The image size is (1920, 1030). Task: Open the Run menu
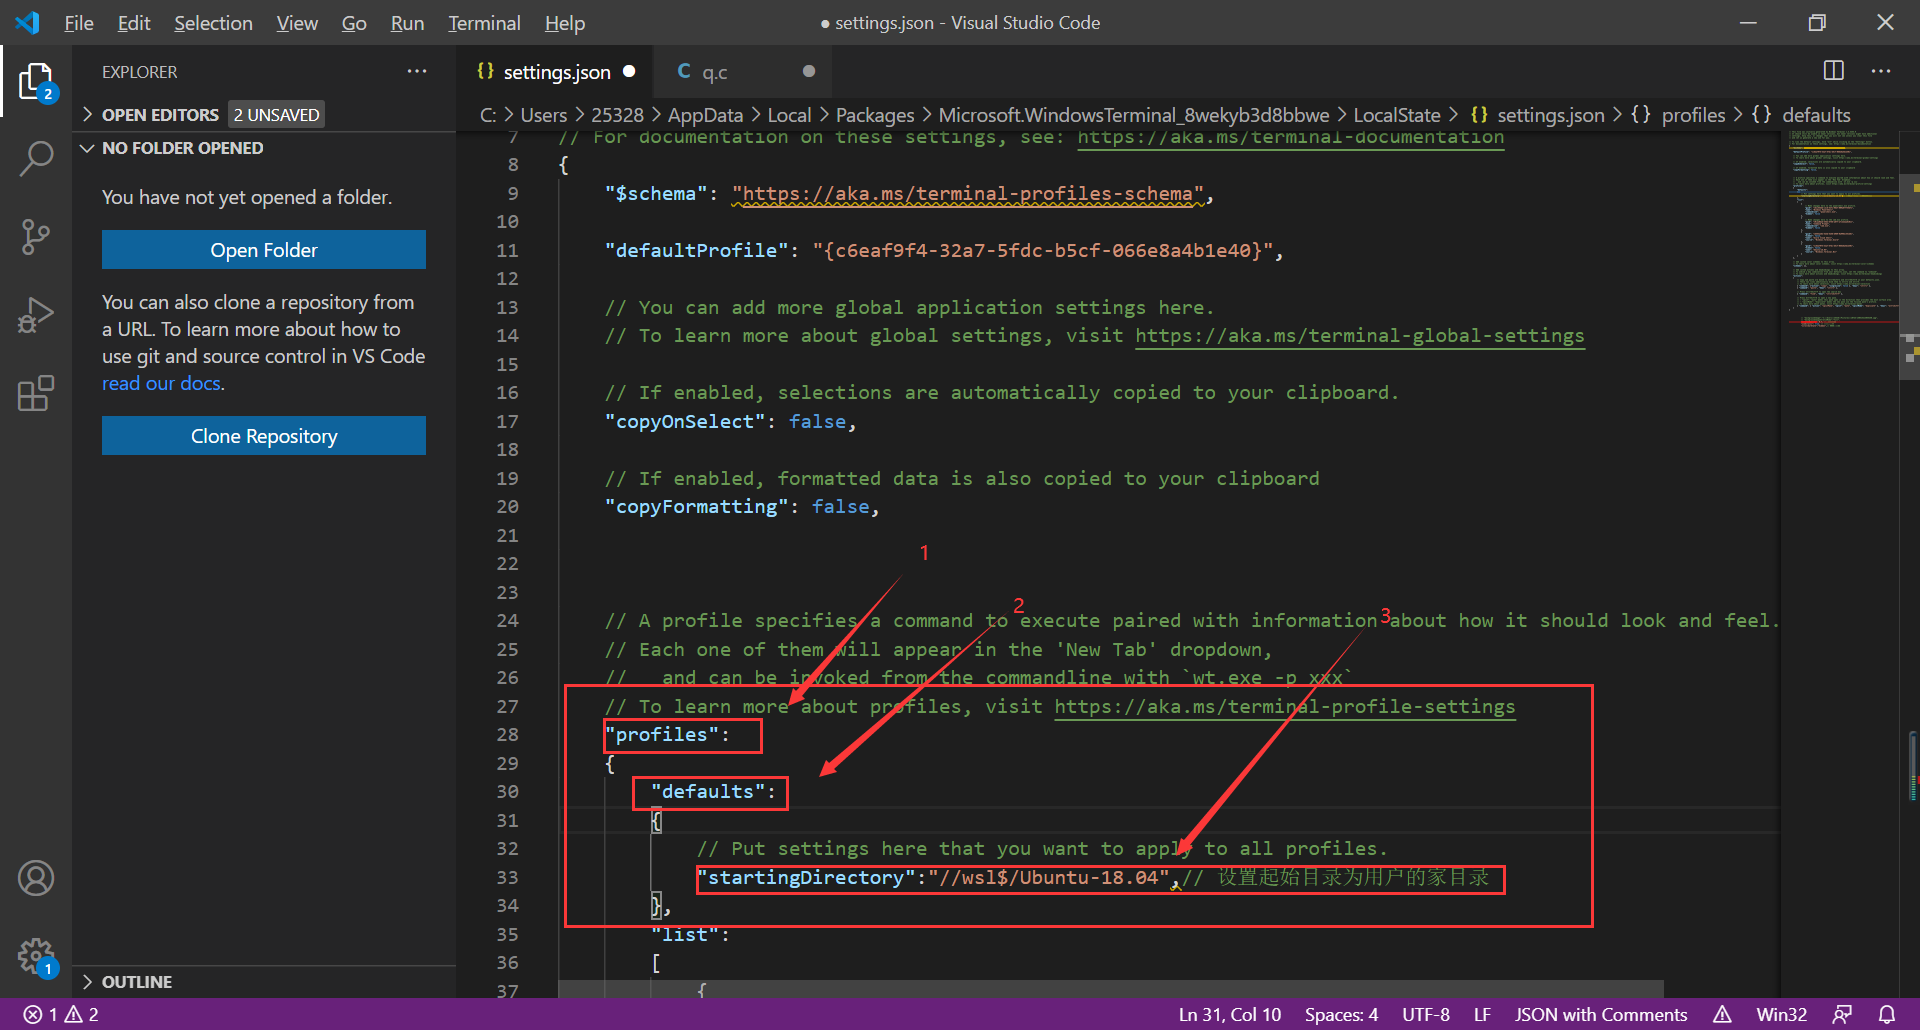click(407, 23)
